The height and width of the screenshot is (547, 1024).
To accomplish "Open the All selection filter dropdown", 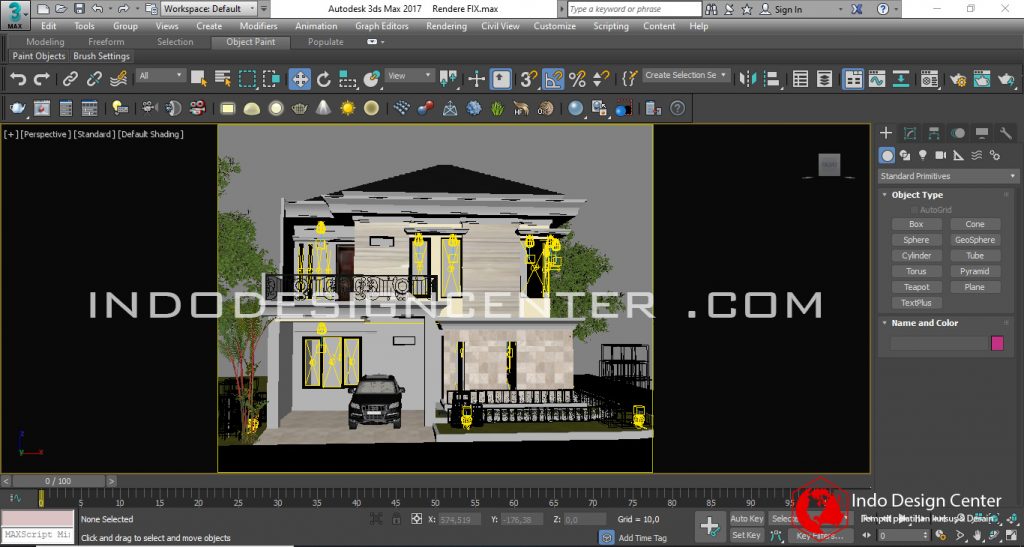I will pyautogui.click(x=161, y=76).
